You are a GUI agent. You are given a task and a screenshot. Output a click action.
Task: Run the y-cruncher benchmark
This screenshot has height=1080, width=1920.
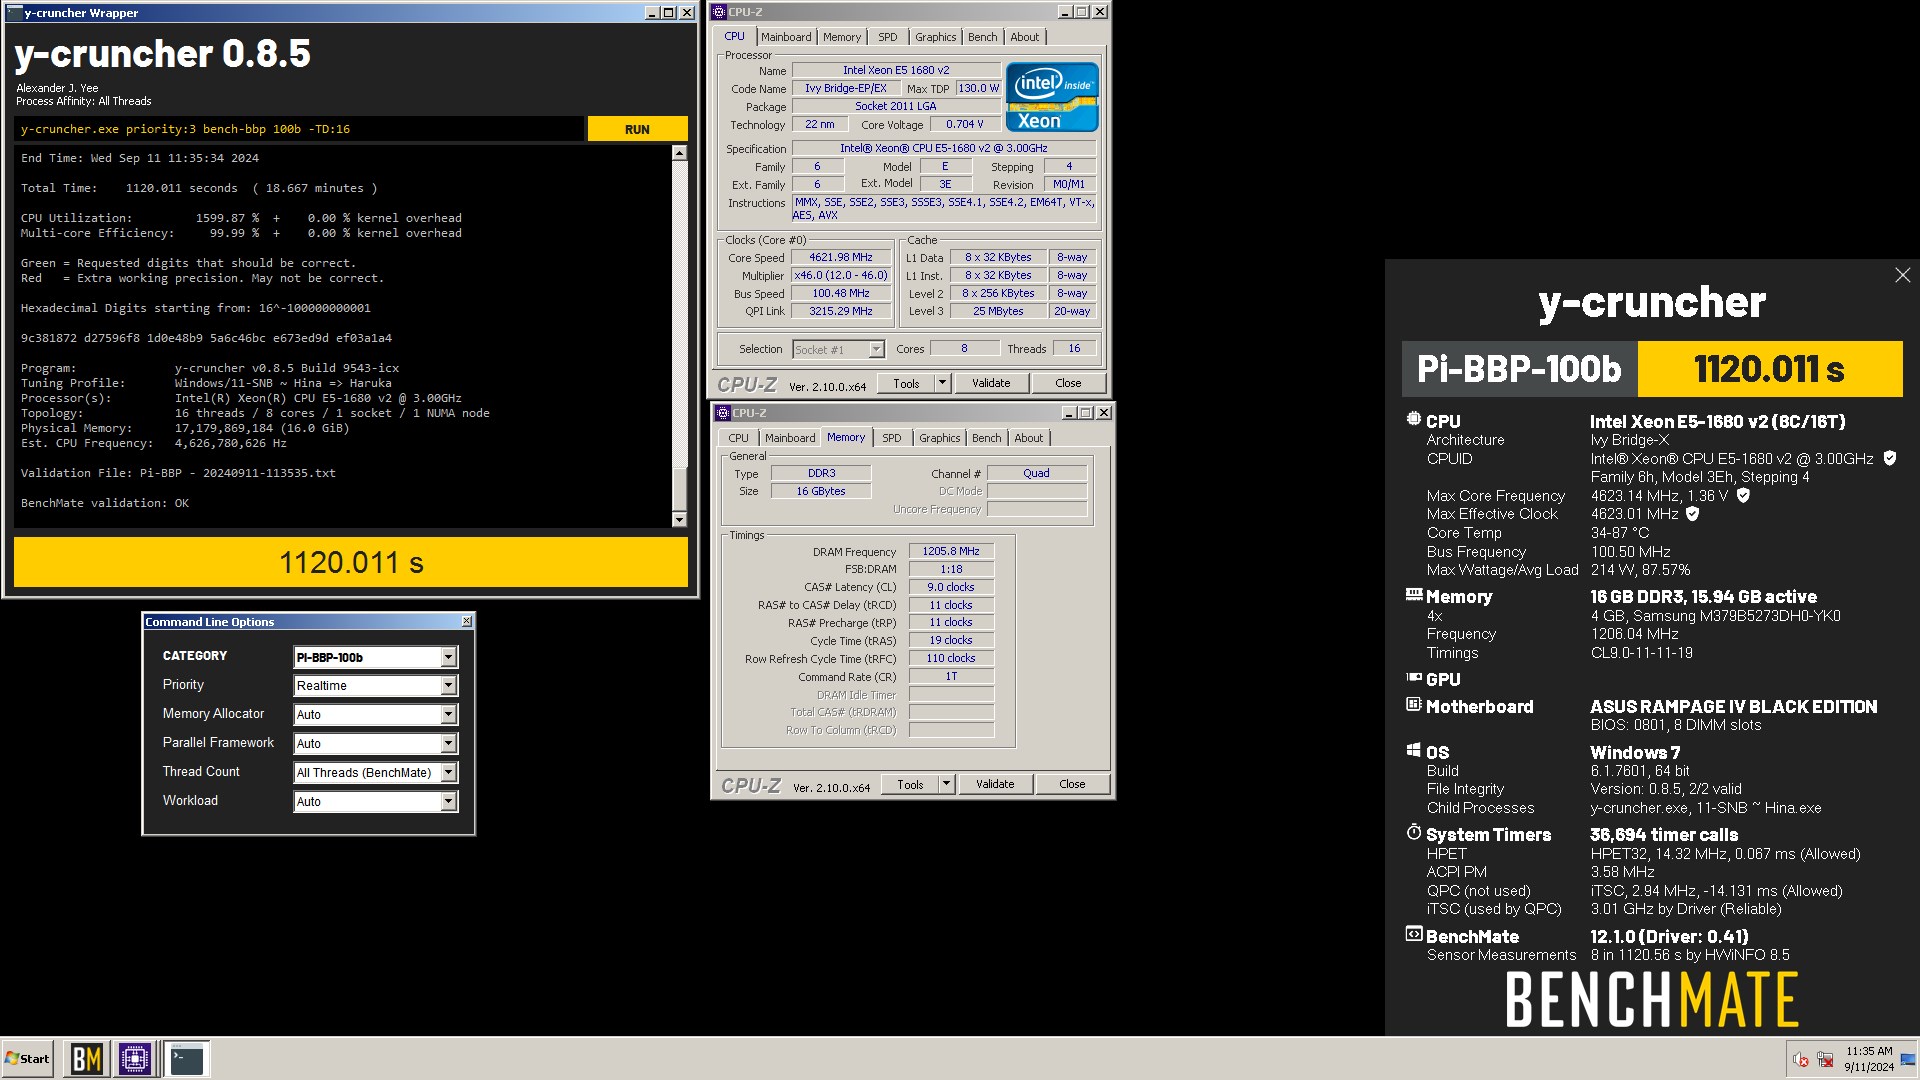(x=637, y=129)
